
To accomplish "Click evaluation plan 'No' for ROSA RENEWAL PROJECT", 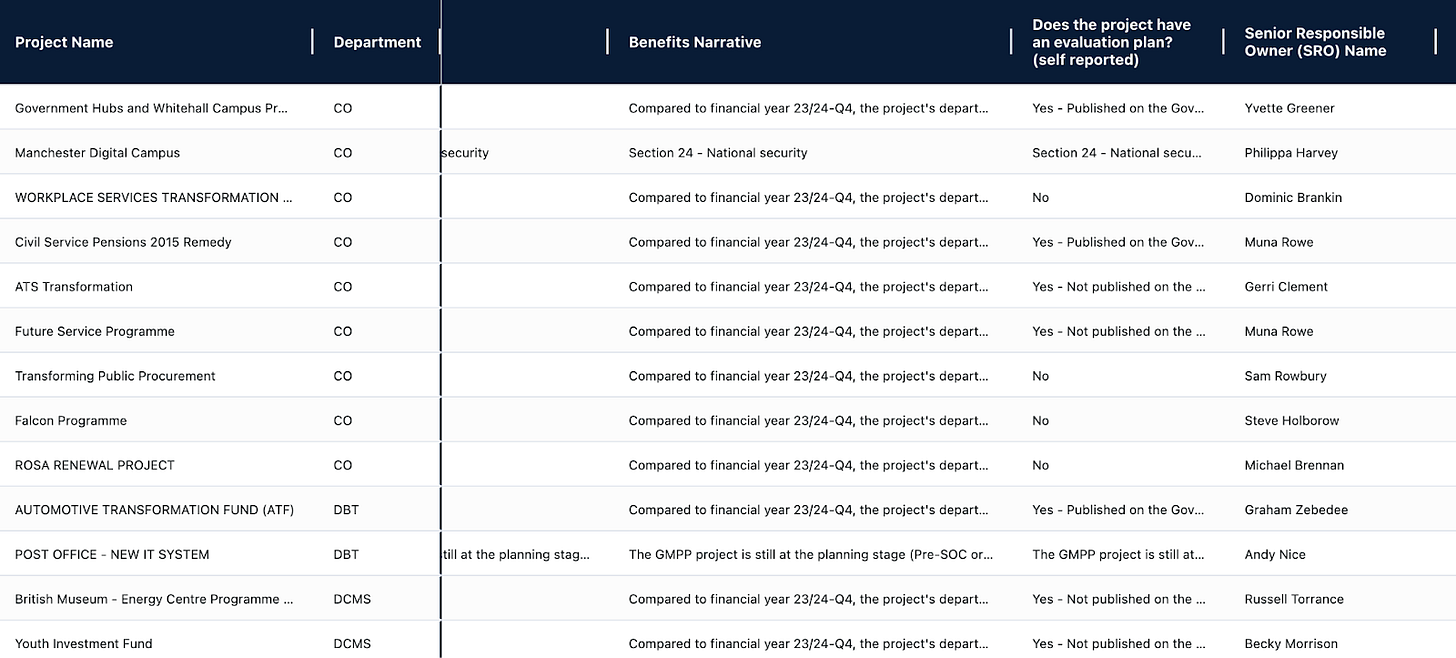I will 1041,465.
